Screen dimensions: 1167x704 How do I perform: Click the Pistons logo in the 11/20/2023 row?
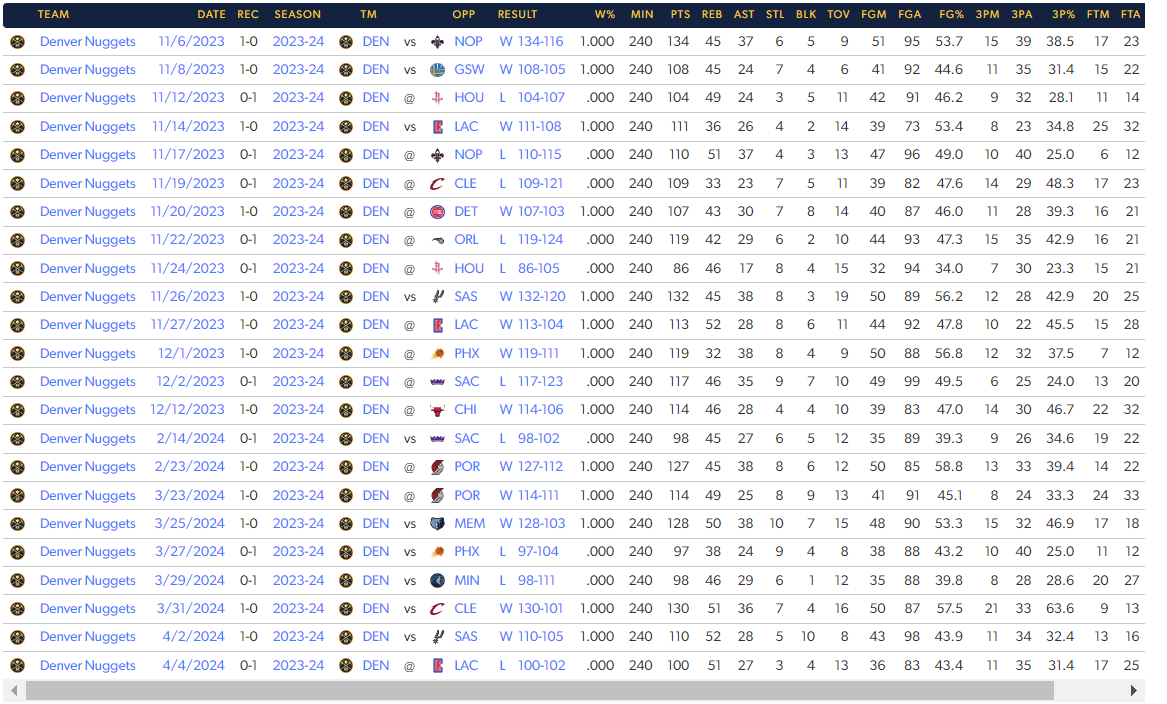[x=438, y=212]
